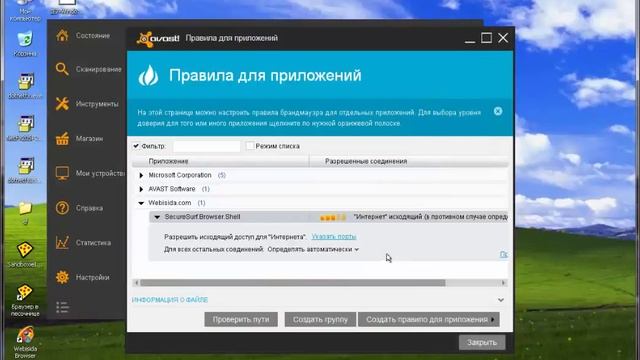This screenshot has height=360, width=640.
Task: Open the Справка help section
Action: tap(80, 208)
